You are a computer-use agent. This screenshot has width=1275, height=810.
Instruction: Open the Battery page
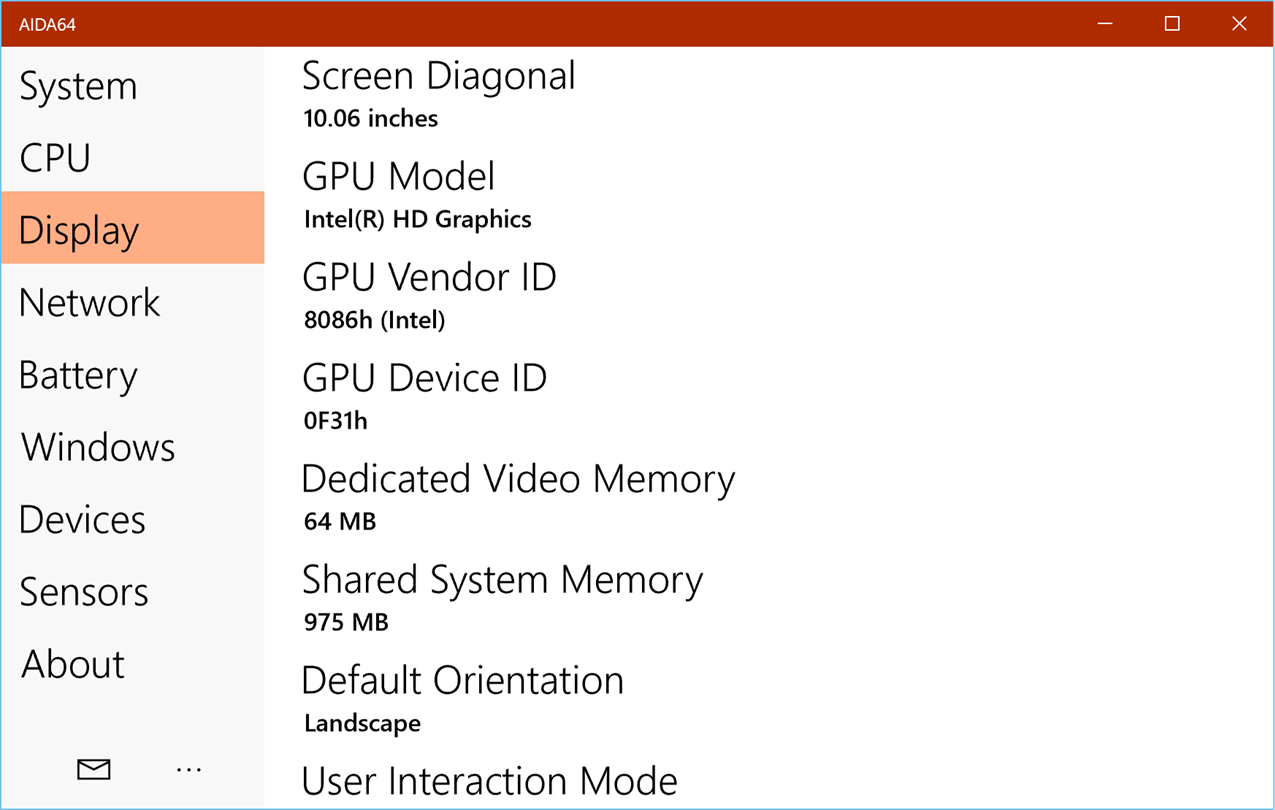pyautogui.click(x=78, y=375)
